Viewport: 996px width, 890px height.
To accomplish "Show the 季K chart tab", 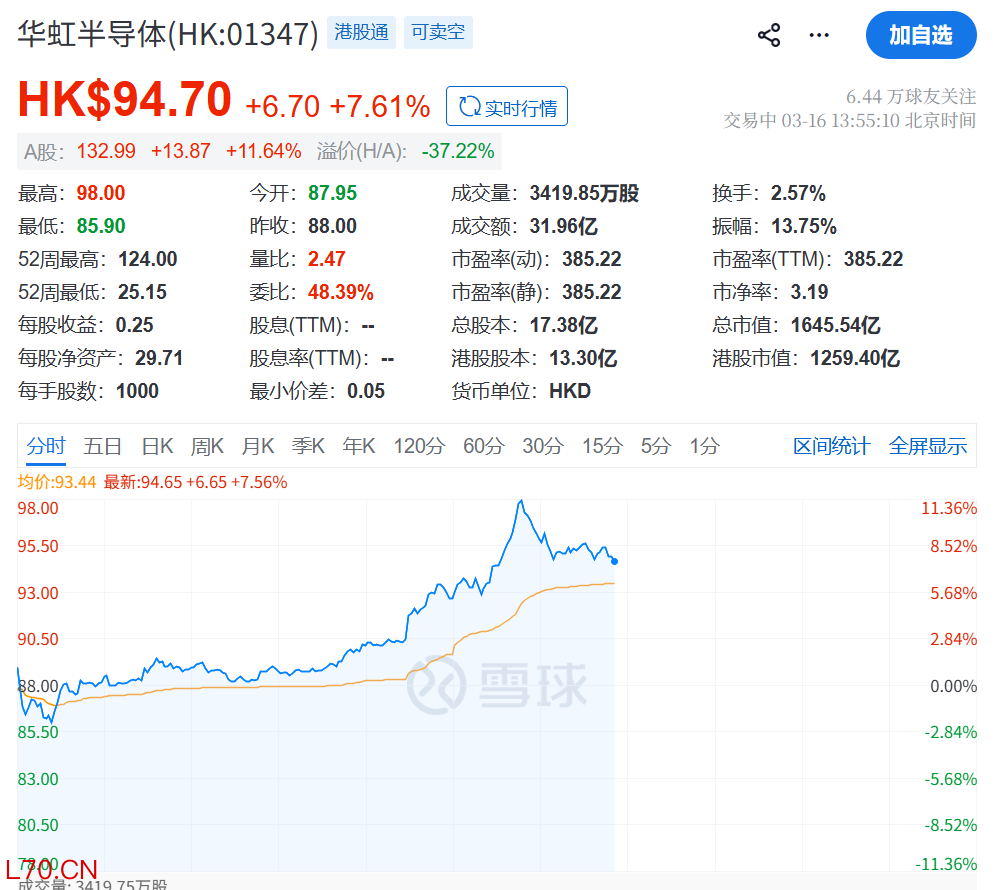I will point(308,446).
